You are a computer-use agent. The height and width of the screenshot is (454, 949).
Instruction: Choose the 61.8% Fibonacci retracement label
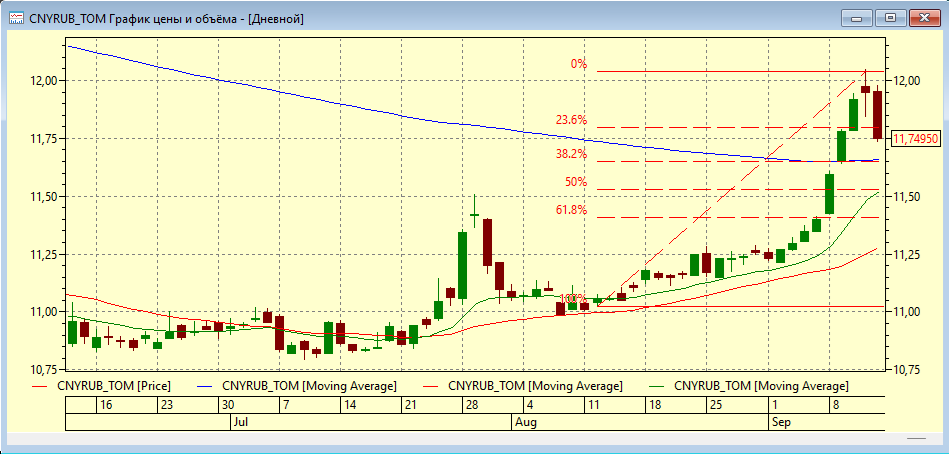[571, 210]
